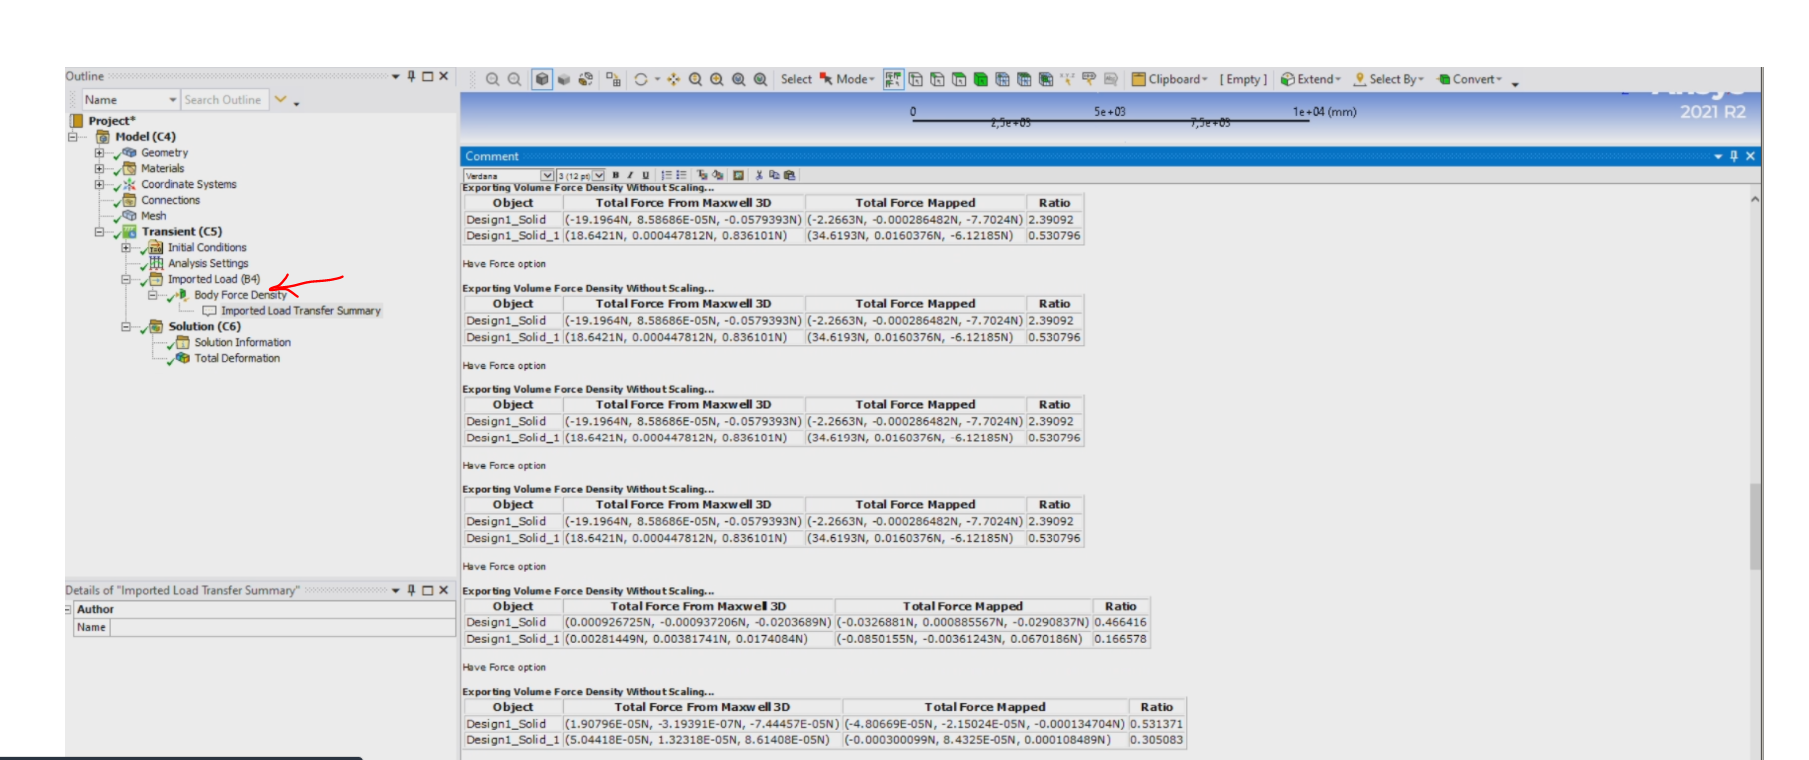Open the Convert menu
The width and height of the screenshot is (1809, 760).
(1470, 79)
